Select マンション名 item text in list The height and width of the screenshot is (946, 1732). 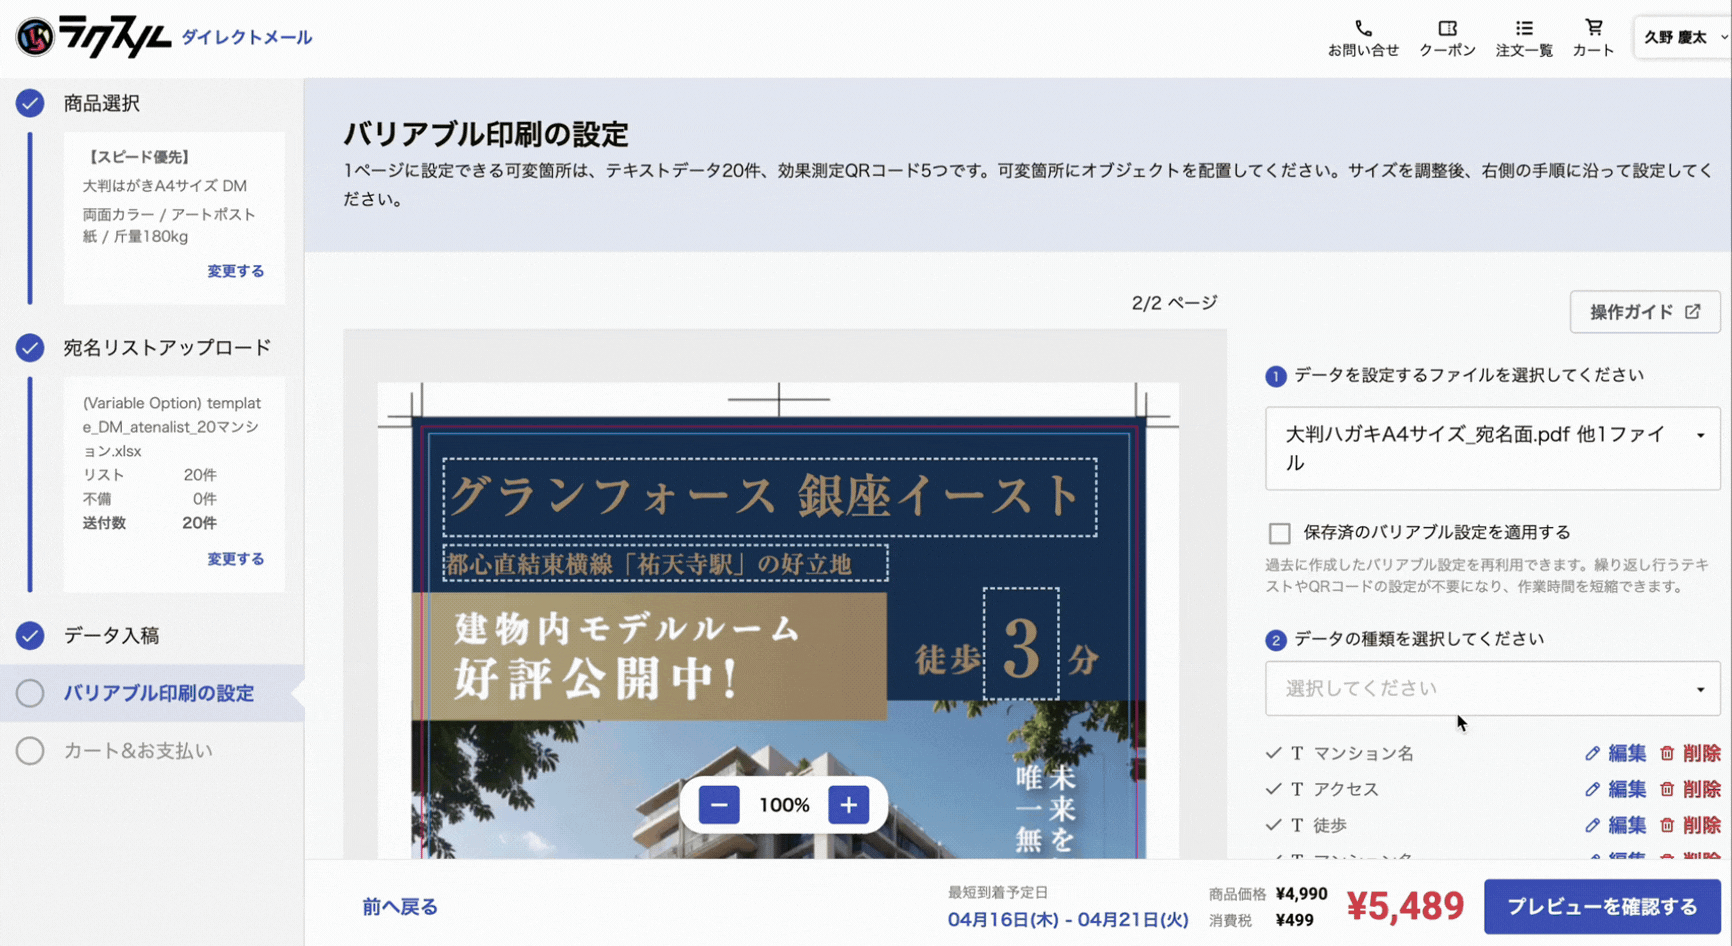[x=1363, y=753]
